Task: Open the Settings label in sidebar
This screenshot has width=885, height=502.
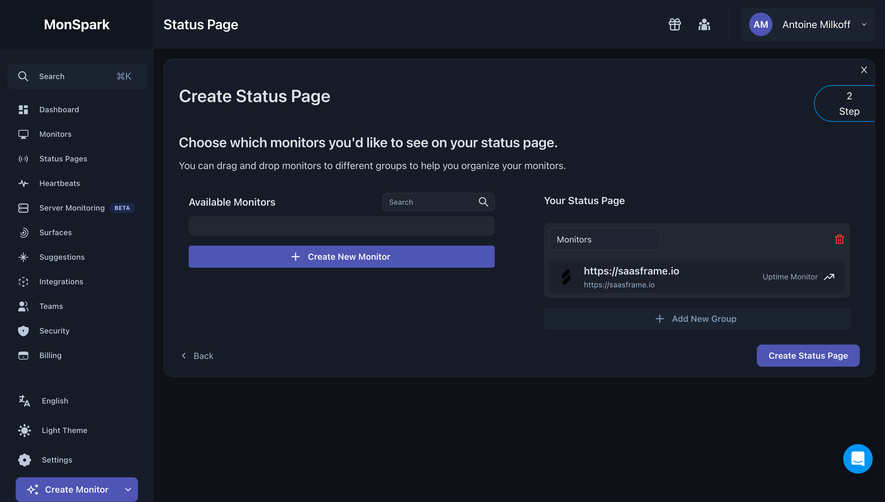Action: click(57, 460)
